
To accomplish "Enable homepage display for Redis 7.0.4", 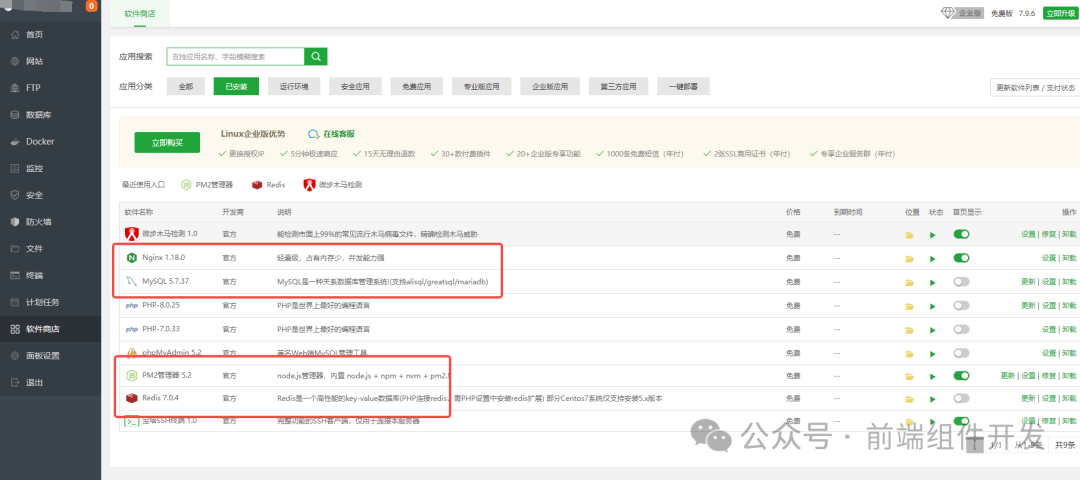I will click(x=961, y=398).
